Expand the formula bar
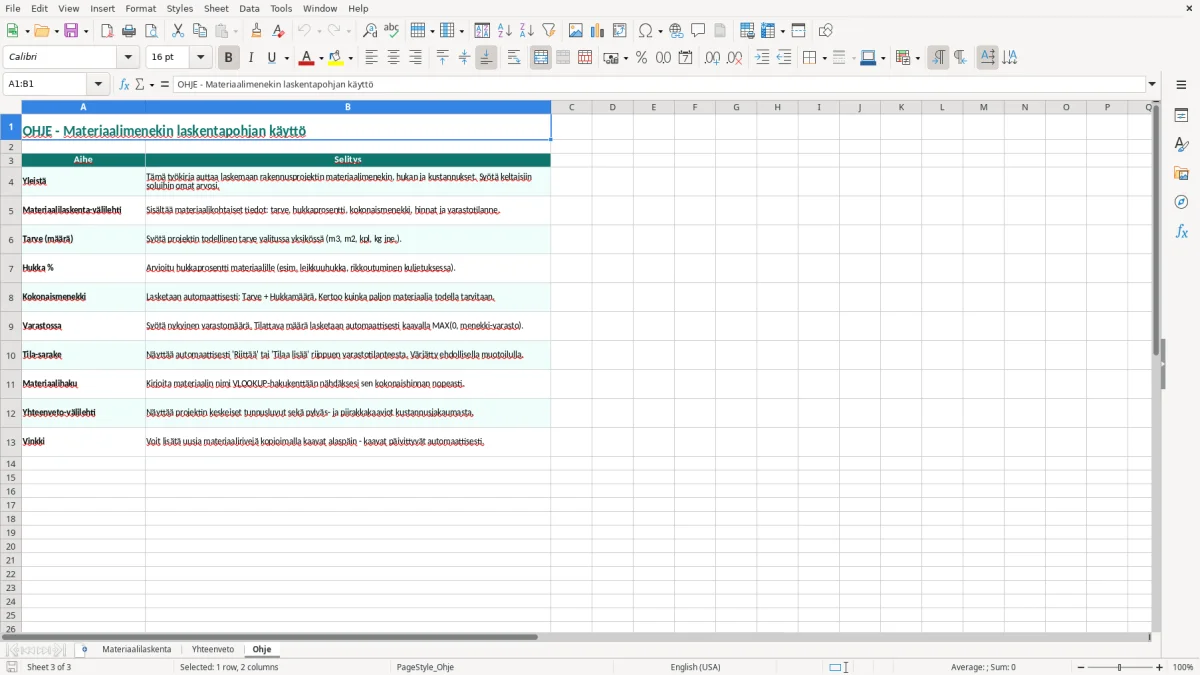1200x675 pixels. tap(1152, 85)
